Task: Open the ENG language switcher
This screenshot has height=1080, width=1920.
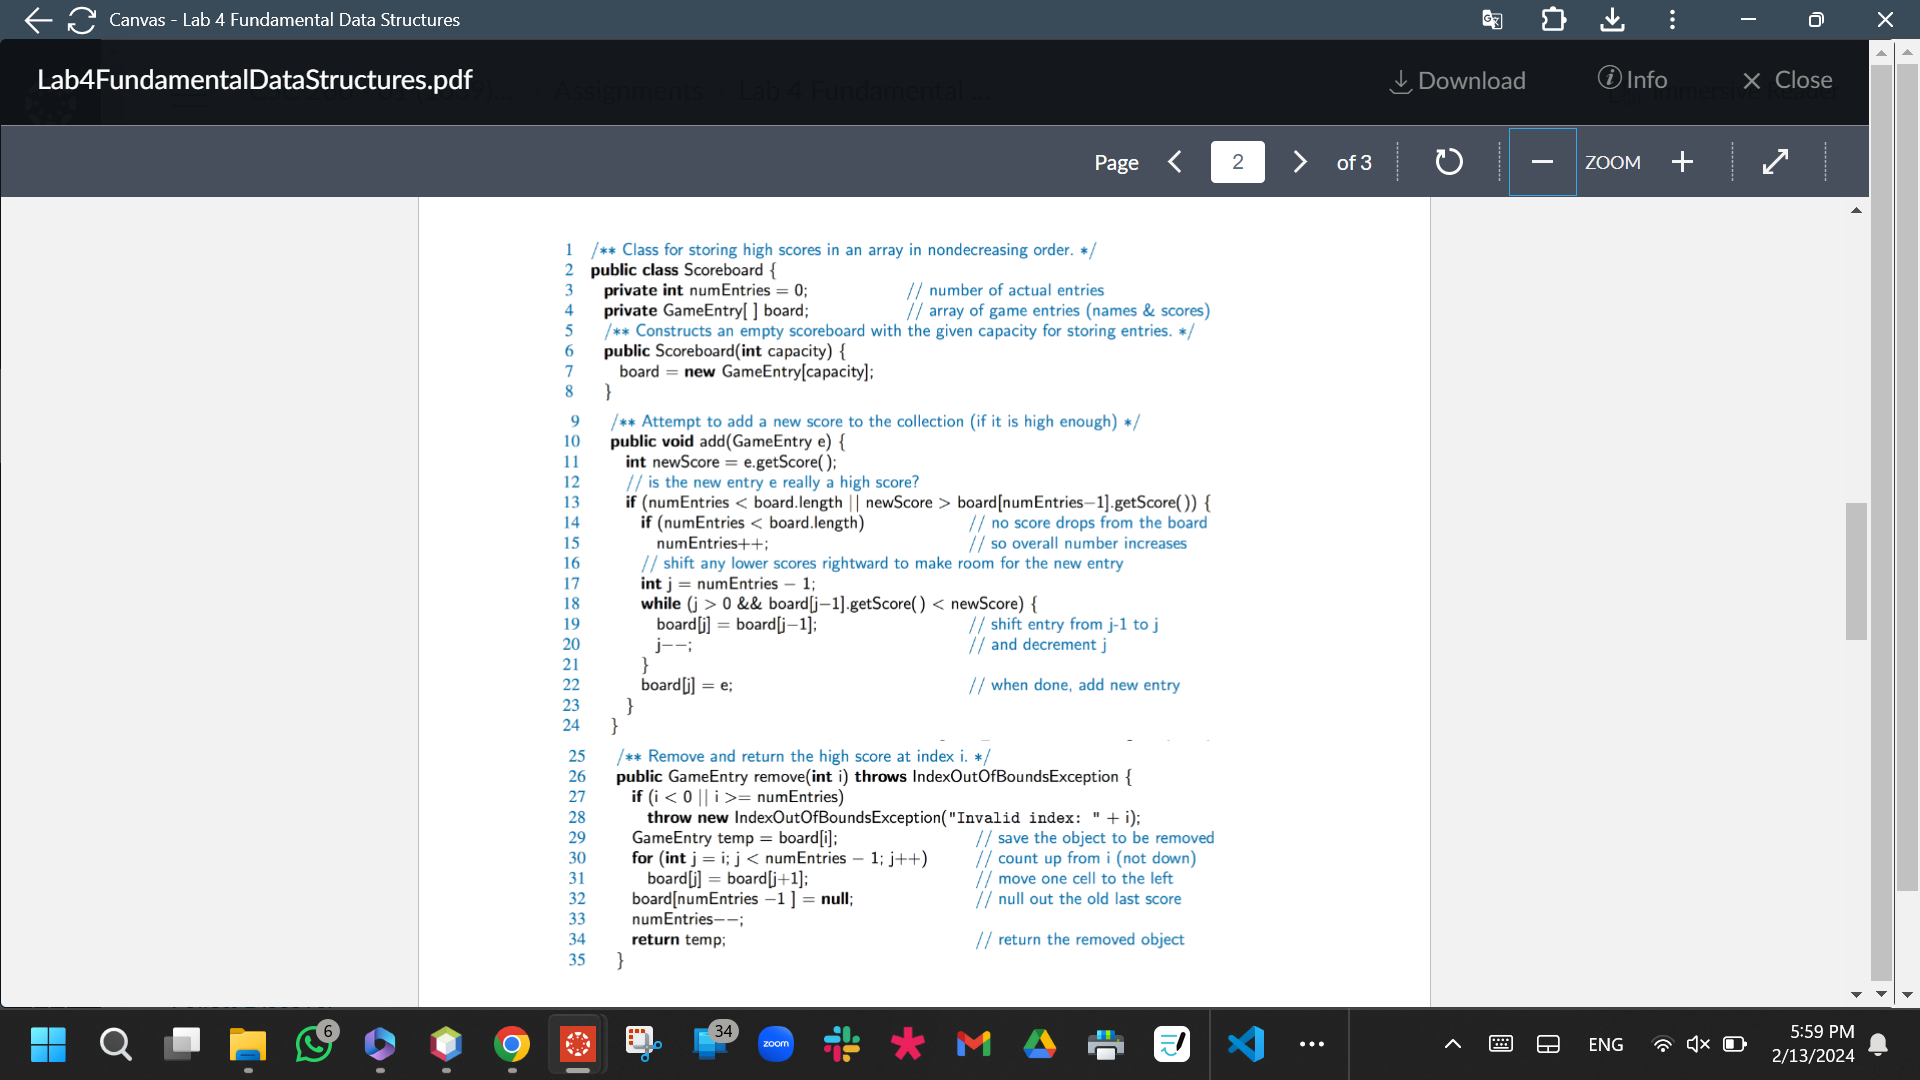Action: pos(1606,1043)
